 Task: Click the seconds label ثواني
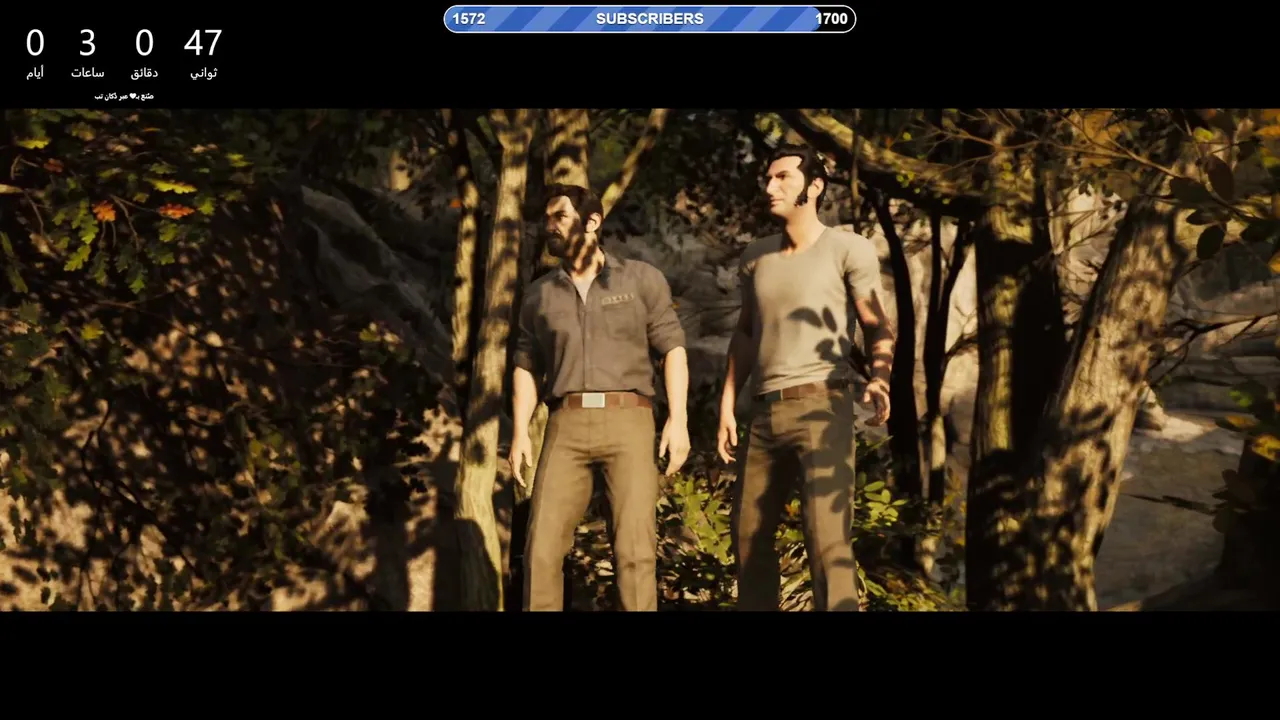(x=203, y=73)
